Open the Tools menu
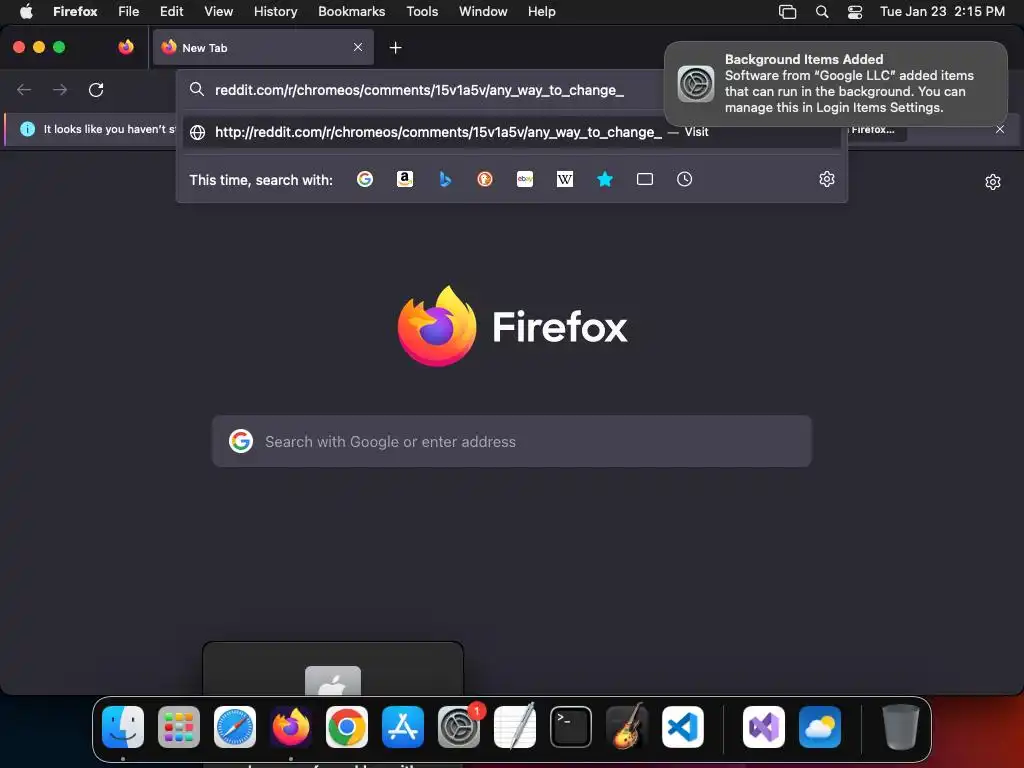This screenshot has width=1024, height=768. 422,11
